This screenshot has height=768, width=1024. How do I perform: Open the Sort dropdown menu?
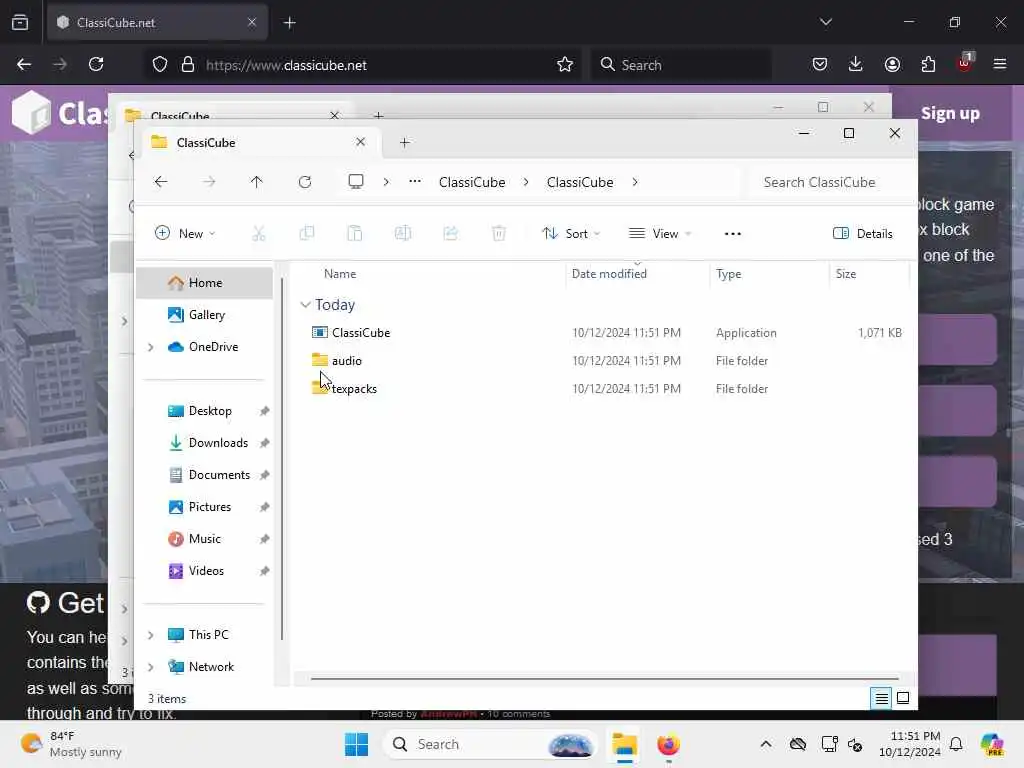point(571,234)
